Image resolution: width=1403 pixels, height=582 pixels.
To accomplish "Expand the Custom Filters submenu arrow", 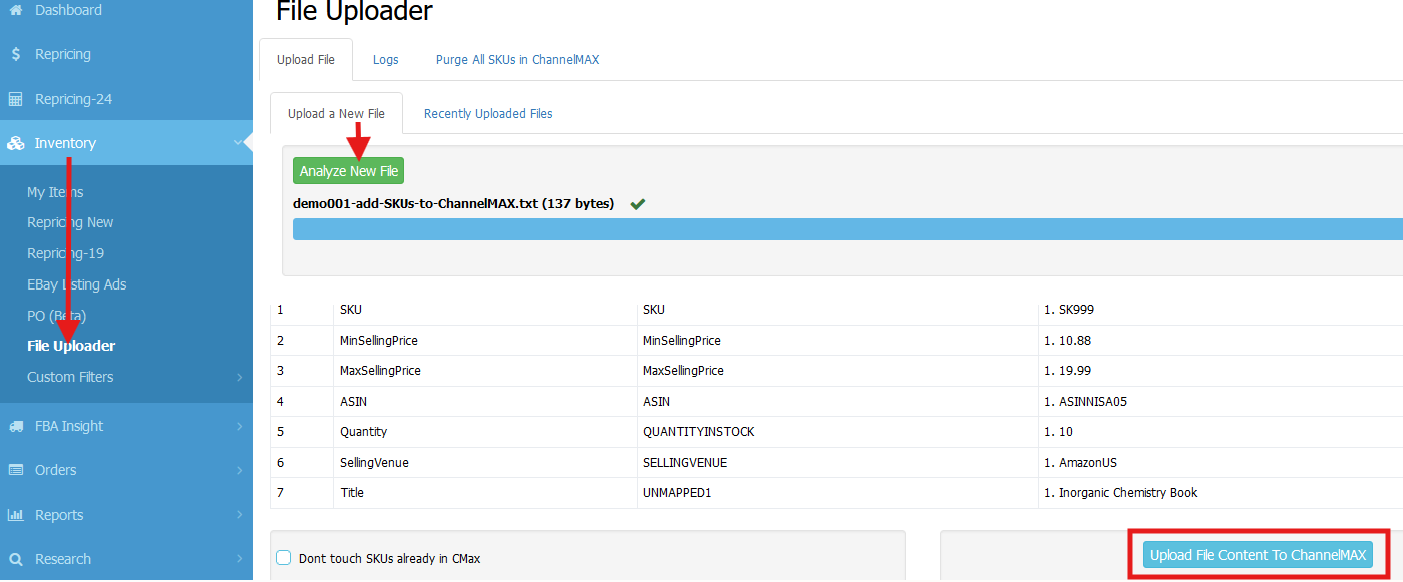I will (240, 377).
